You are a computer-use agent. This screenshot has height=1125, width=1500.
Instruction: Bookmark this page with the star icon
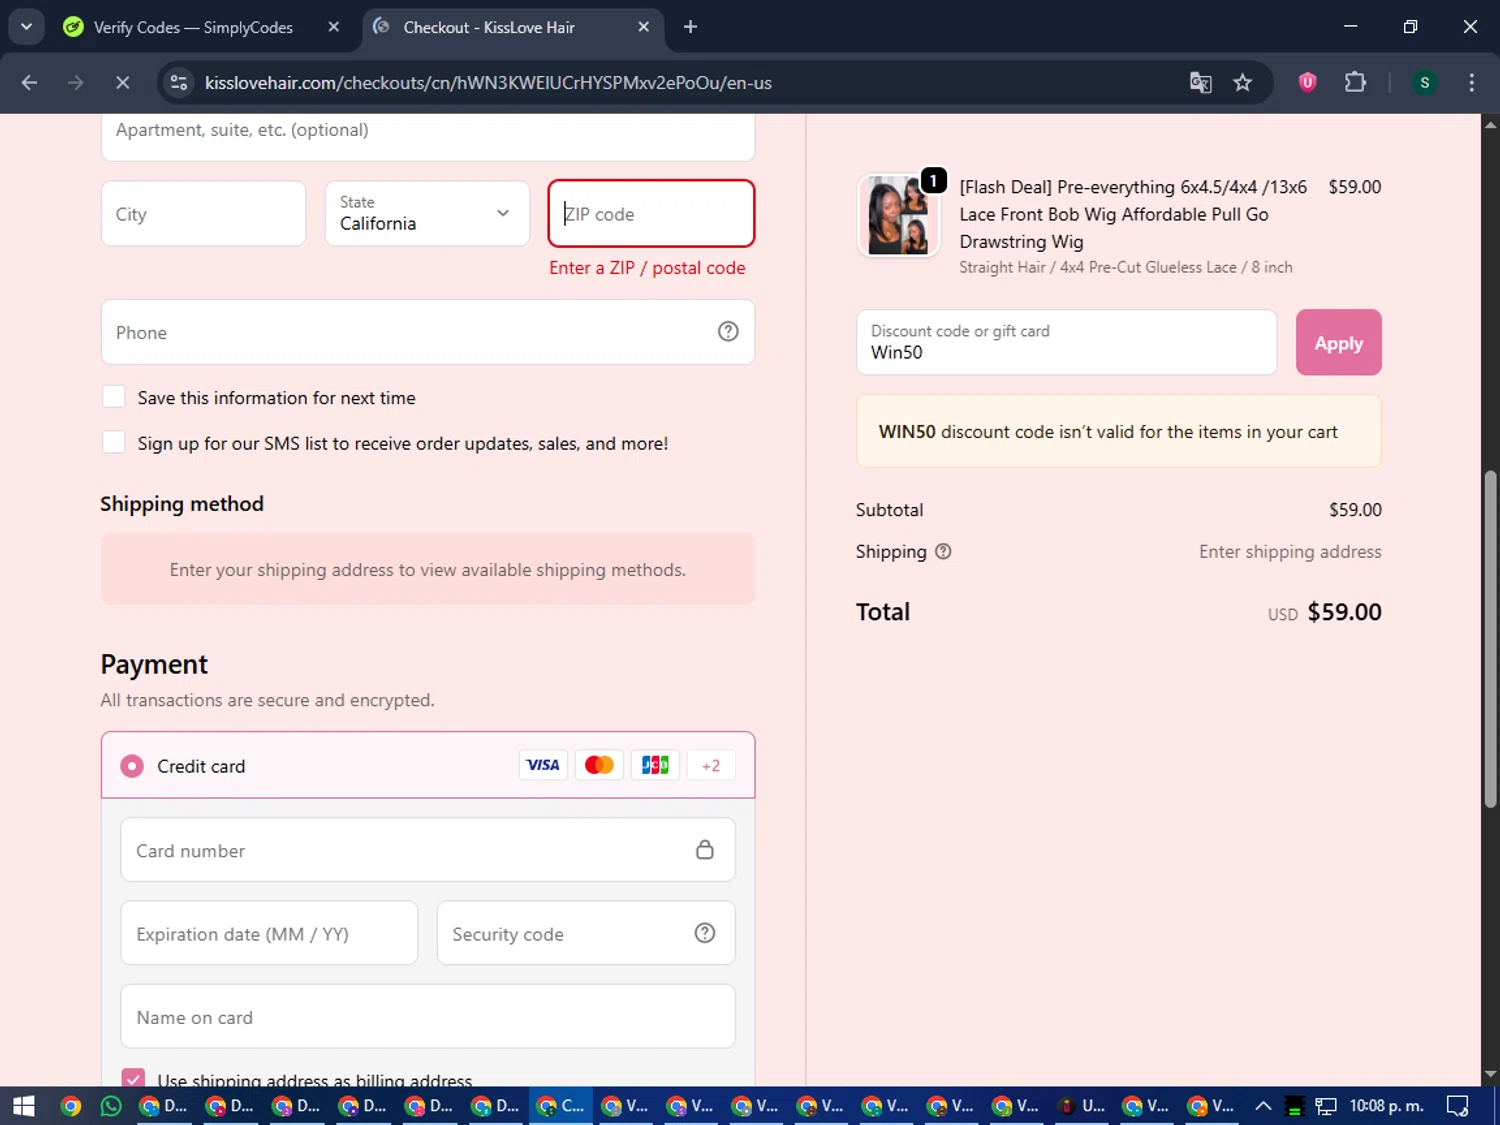(x=1242, y=83)
